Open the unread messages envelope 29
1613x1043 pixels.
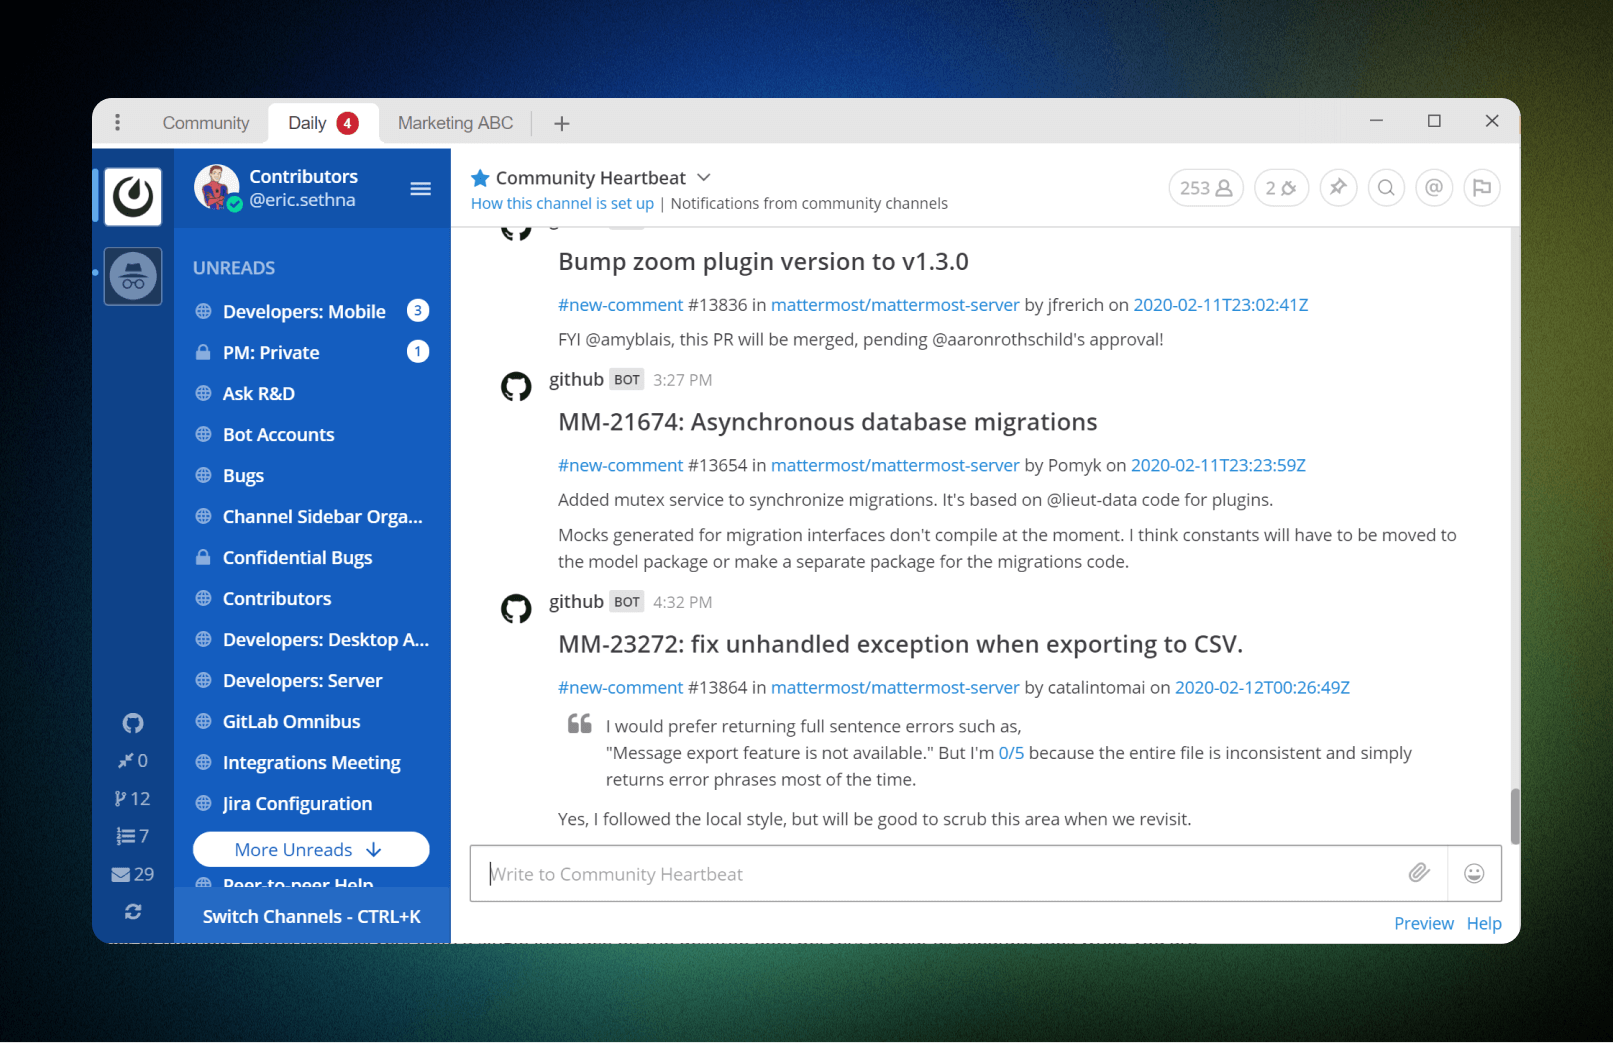(132, 874)
